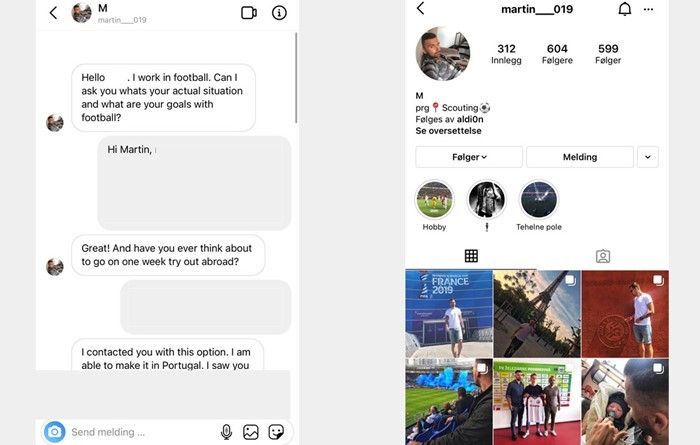Expand suggested accounts chevron button
The image size is (700, 445).
(x=647, y=157)
